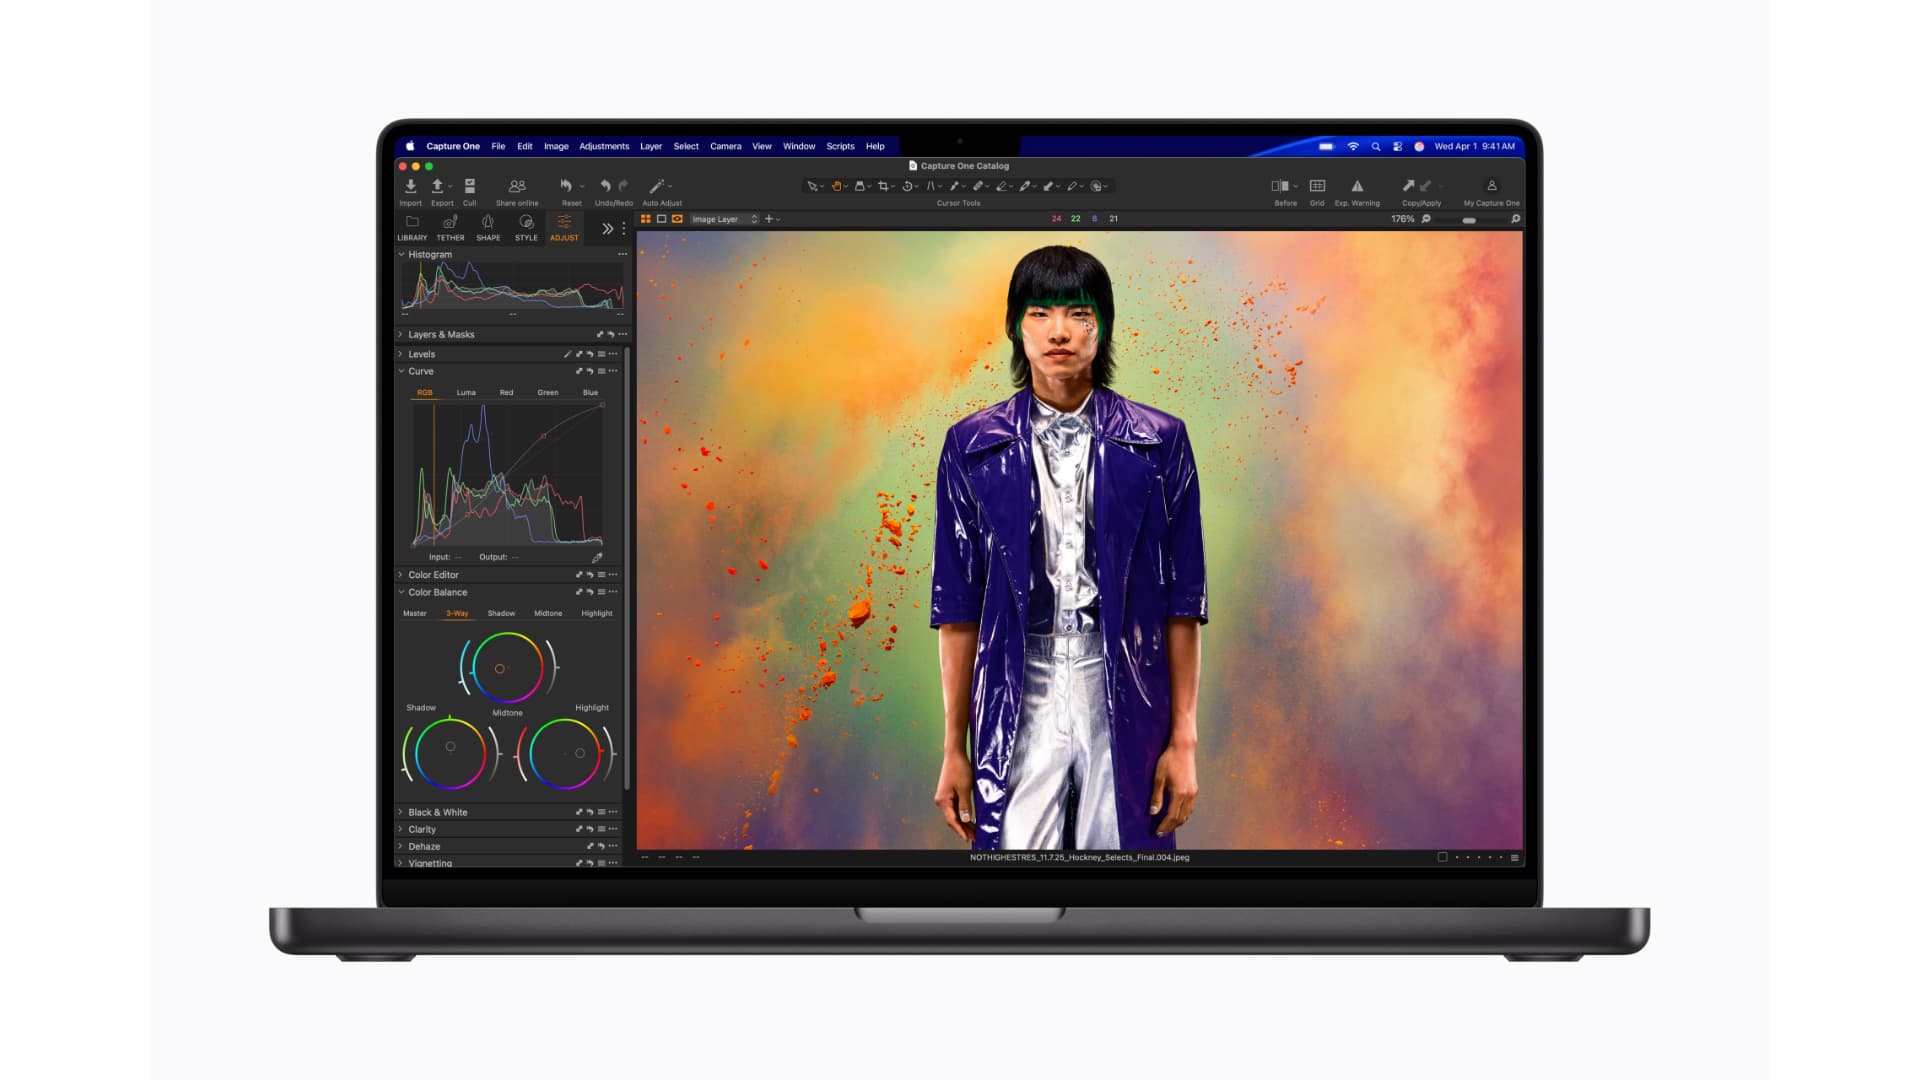Viewport: 1920px width, 1080px height.
Task: Select the red color tag filter showing 24
Action: tap(1056, 219)
